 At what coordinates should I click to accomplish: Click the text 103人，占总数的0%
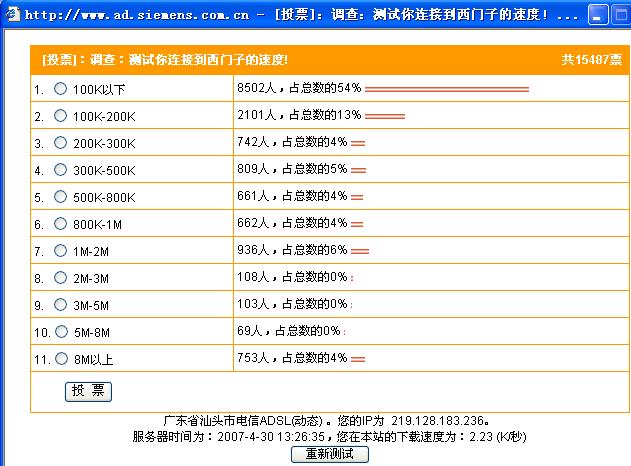pos(292,304)
